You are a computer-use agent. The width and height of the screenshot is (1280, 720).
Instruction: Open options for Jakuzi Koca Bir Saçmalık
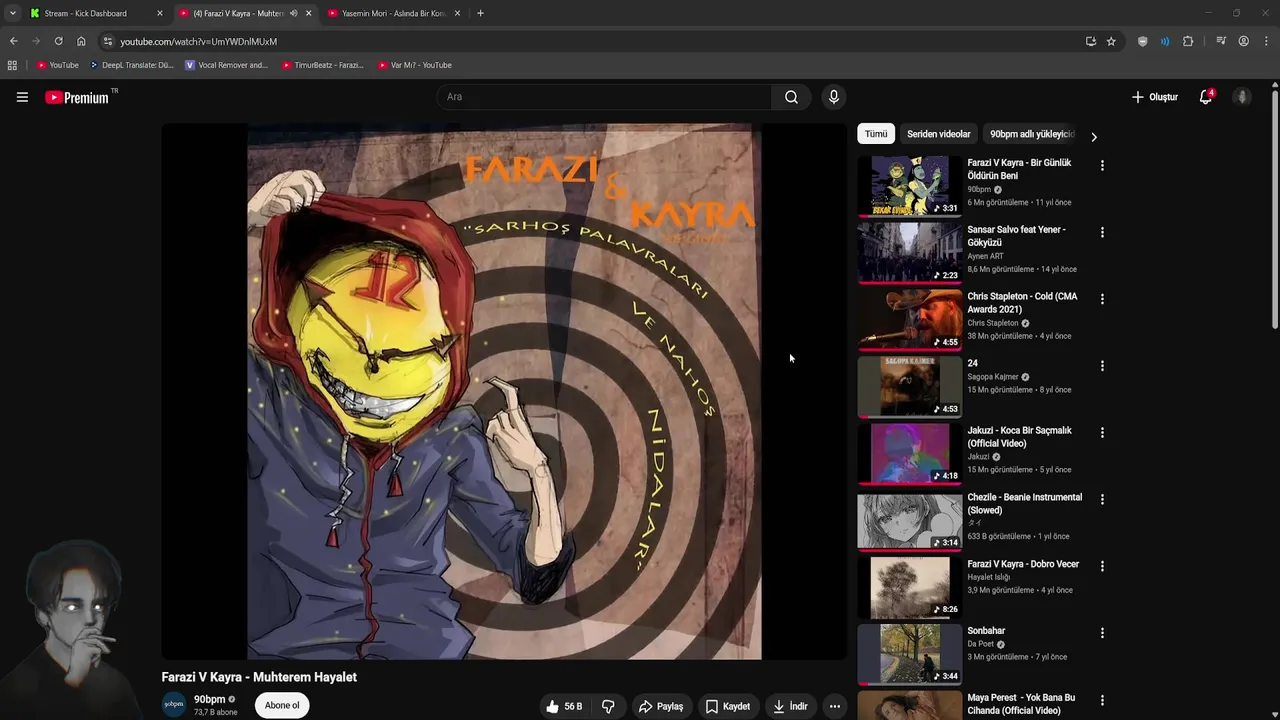pyautogui.click(x=1102, y=434)
